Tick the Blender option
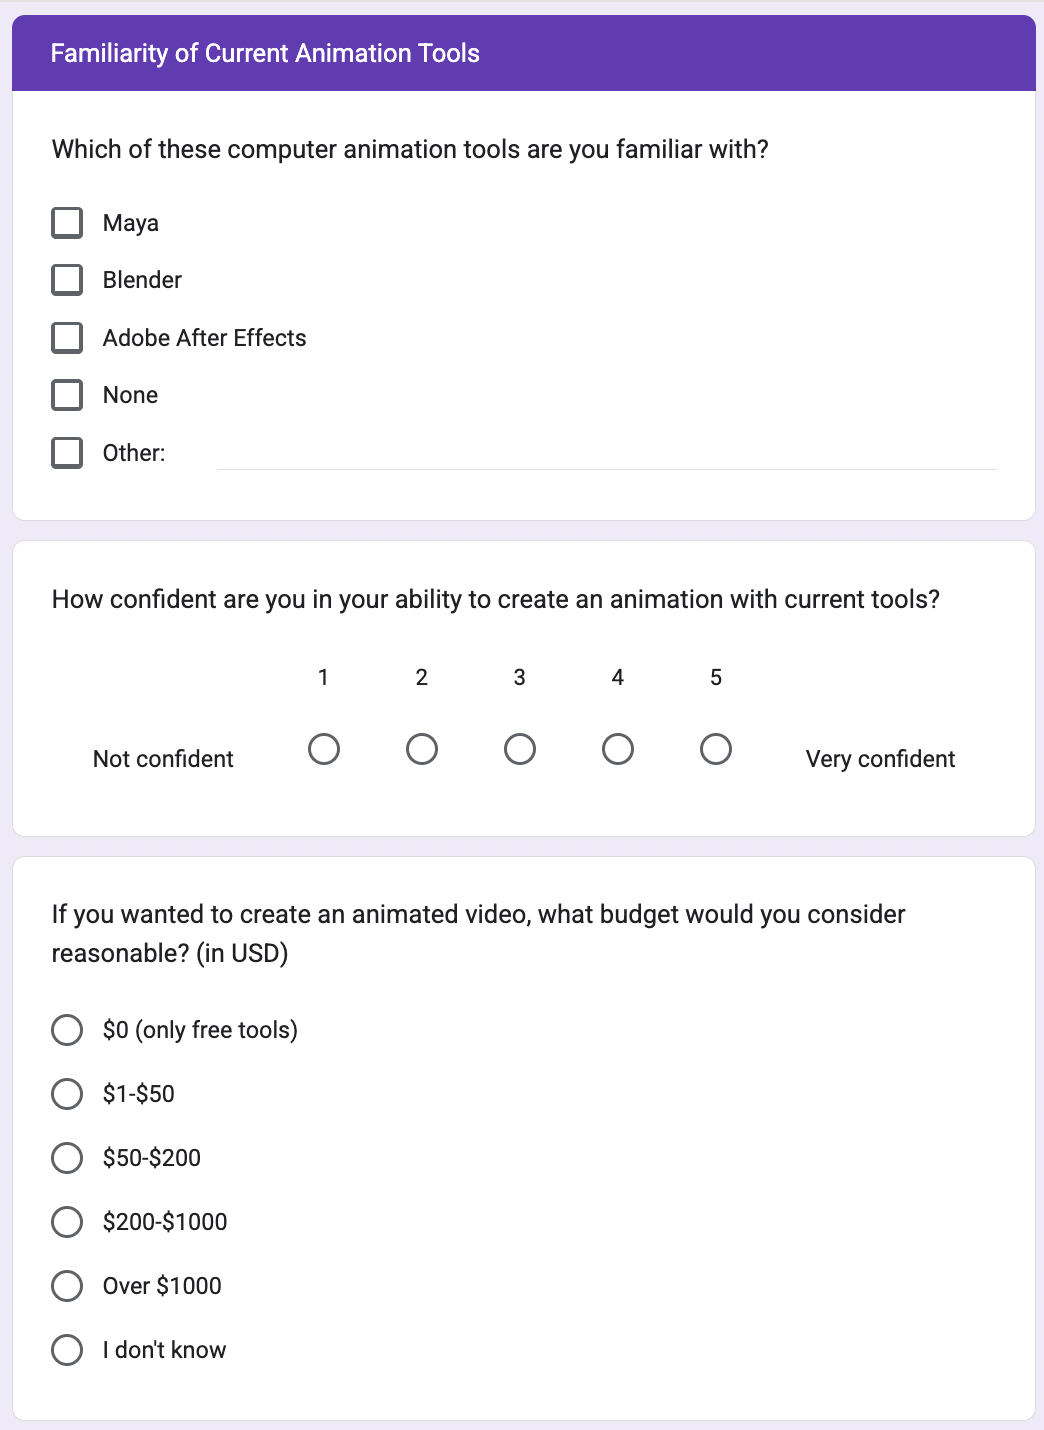Screen dimensions: 1044x1430 (x=67, y=280)
